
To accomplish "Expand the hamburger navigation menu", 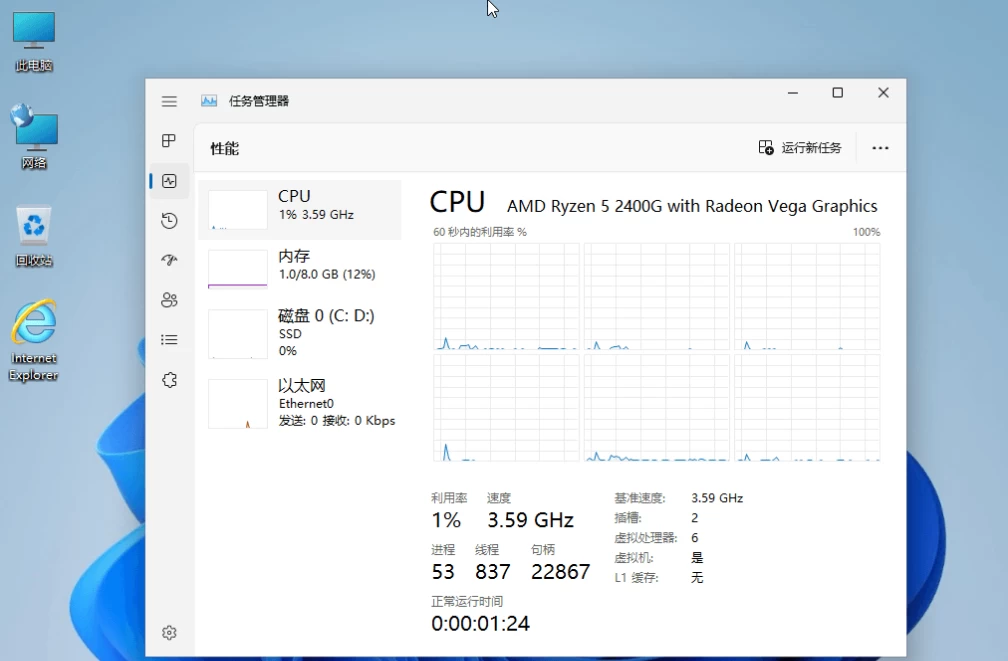I will point(169,101).
